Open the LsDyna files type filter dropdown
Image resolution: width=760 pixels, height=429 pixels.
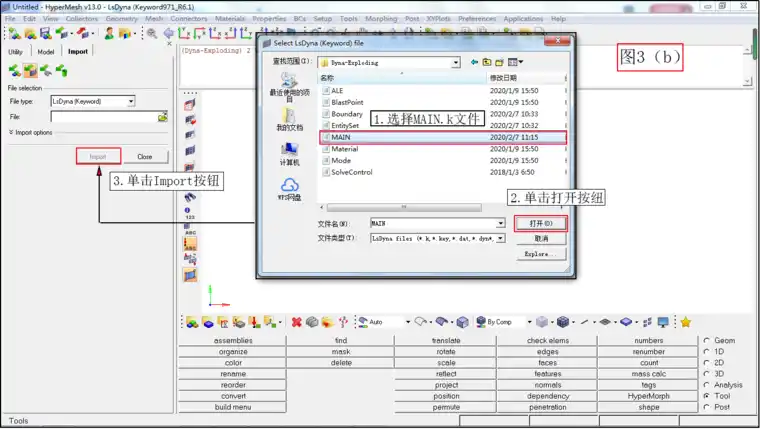pyautogui.click(x=500, y=238)
